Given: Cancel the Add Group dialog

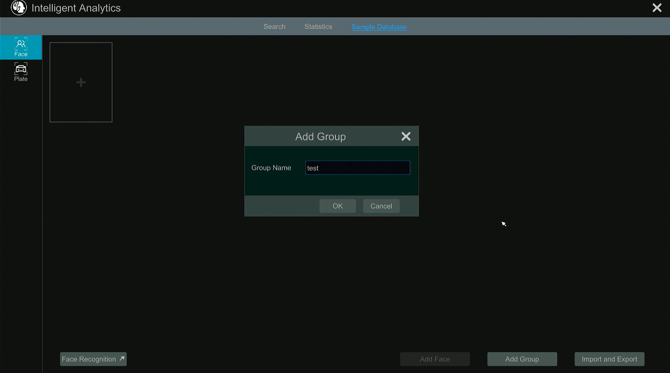Looking at the screenshot, I should [381, 206].
